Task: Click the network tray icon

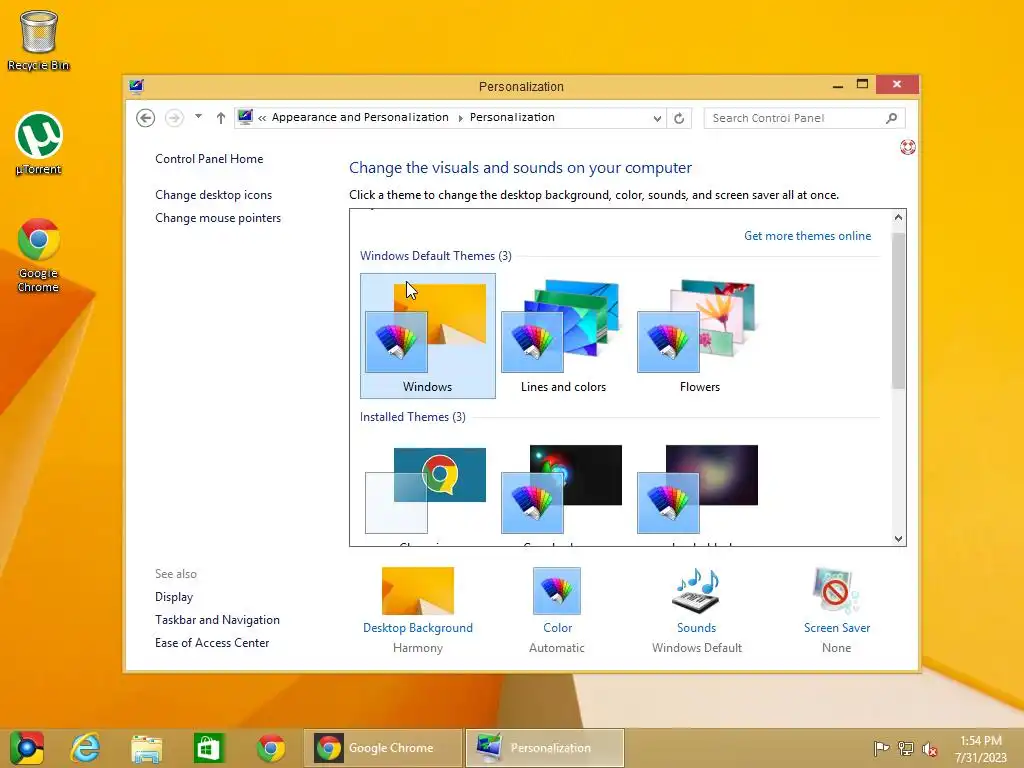Action: 905,748
